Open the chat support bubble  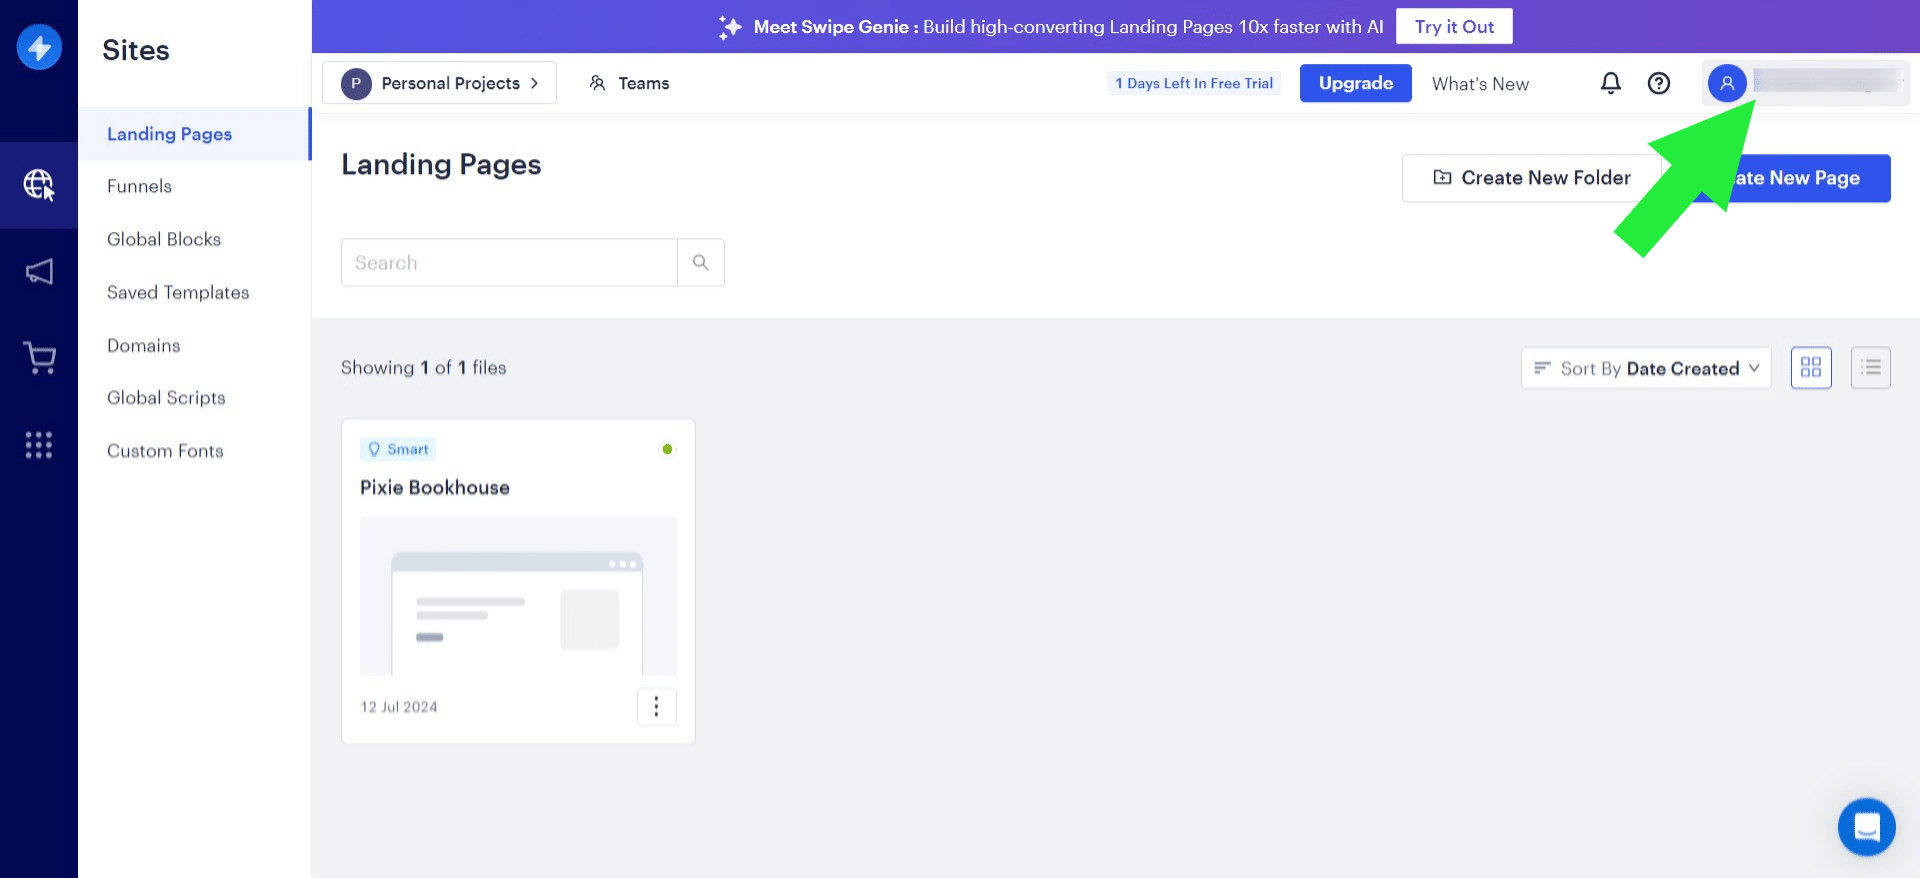(x=1866, y=827)
